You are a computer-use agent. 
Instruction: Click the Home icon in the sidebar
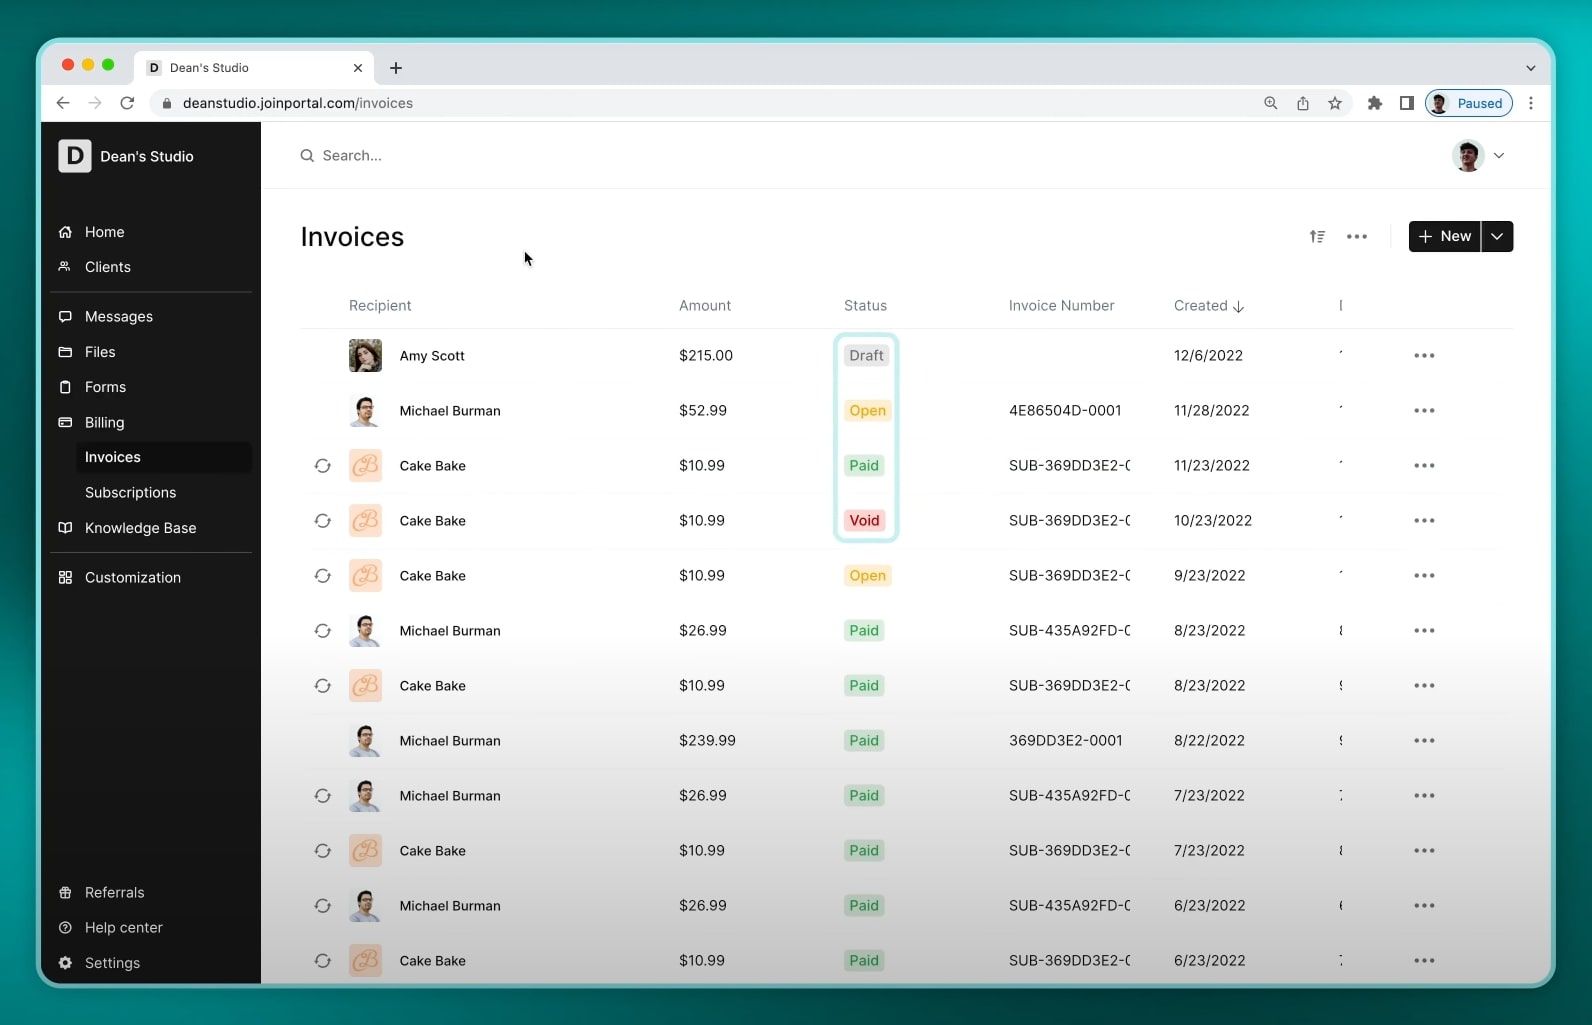point(65,232)
